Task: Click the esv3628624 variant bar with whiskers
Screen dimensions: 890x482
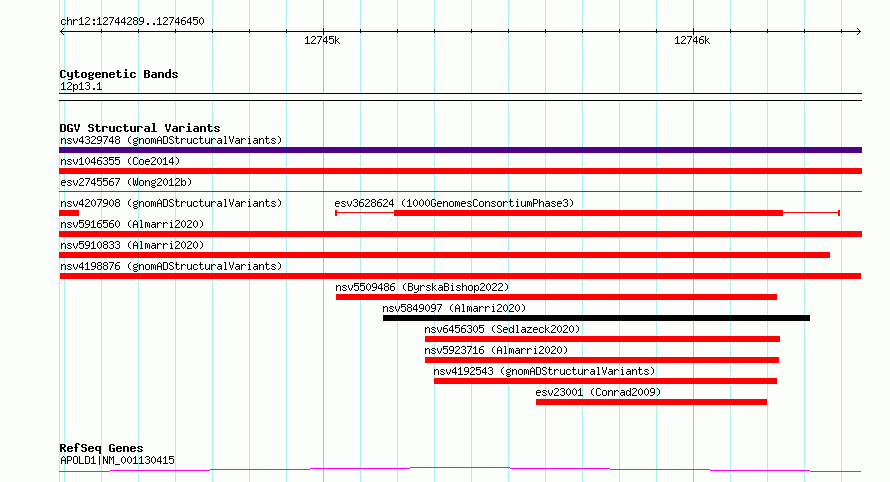Action: coord(587,213)
